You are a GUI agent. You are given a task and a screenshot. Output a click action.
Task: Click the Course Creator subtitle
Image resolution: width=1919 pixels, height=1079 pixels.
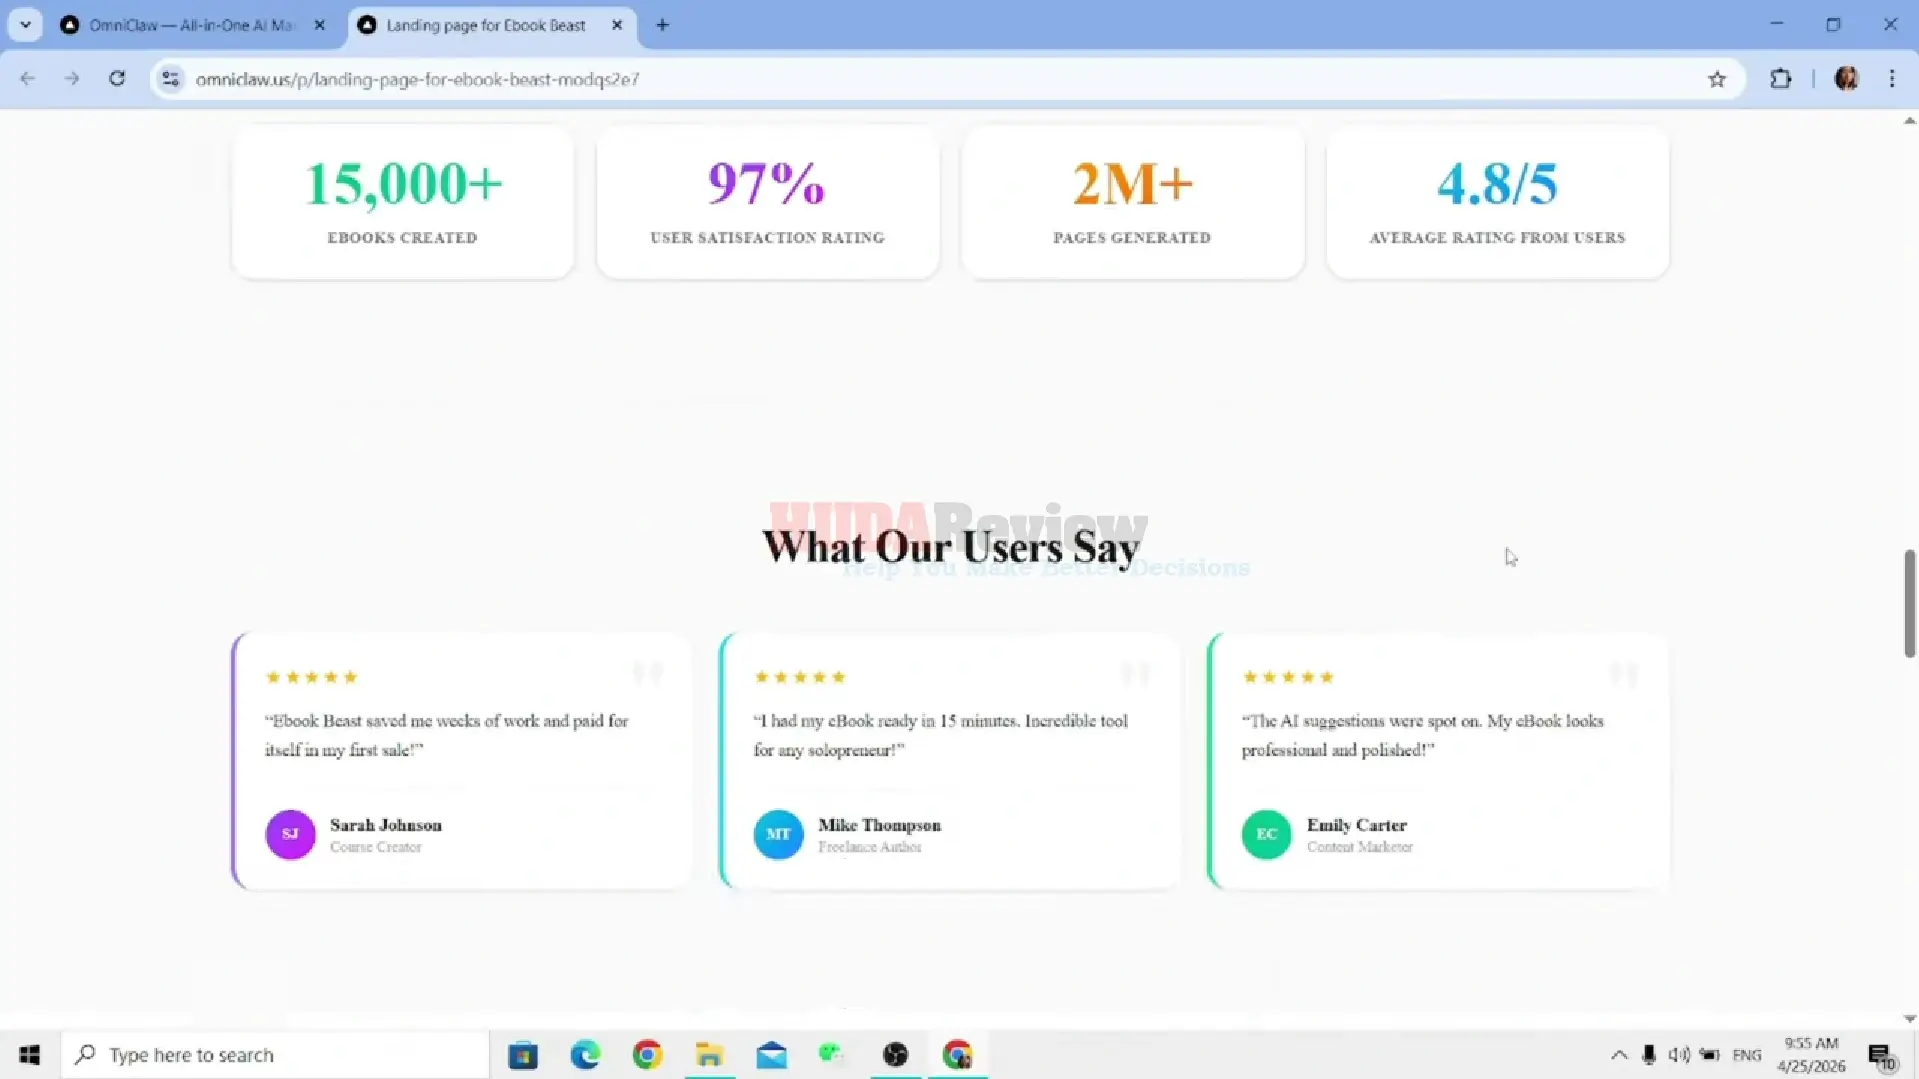(376, 847)
